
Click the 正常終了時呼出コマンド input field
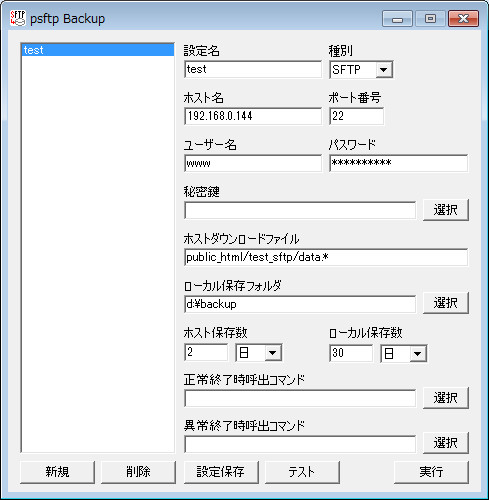click(300, 398)
